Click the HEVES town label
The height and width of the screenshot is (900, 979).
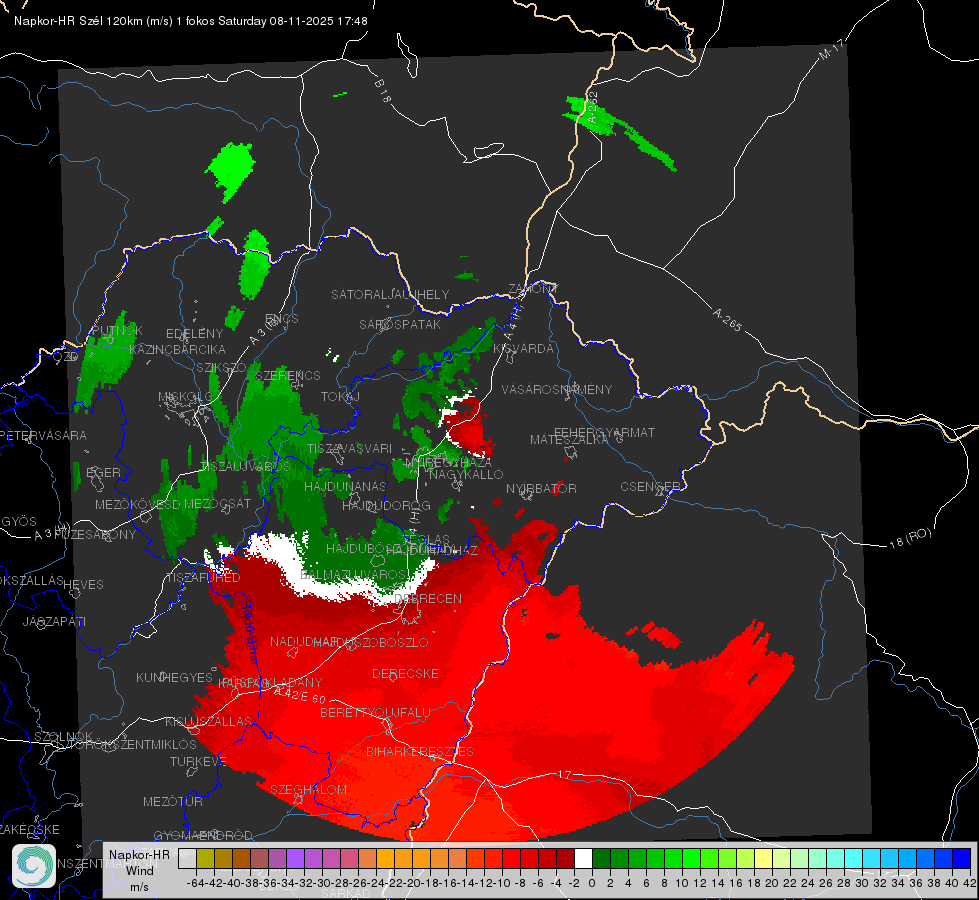(x=83, y=585)
